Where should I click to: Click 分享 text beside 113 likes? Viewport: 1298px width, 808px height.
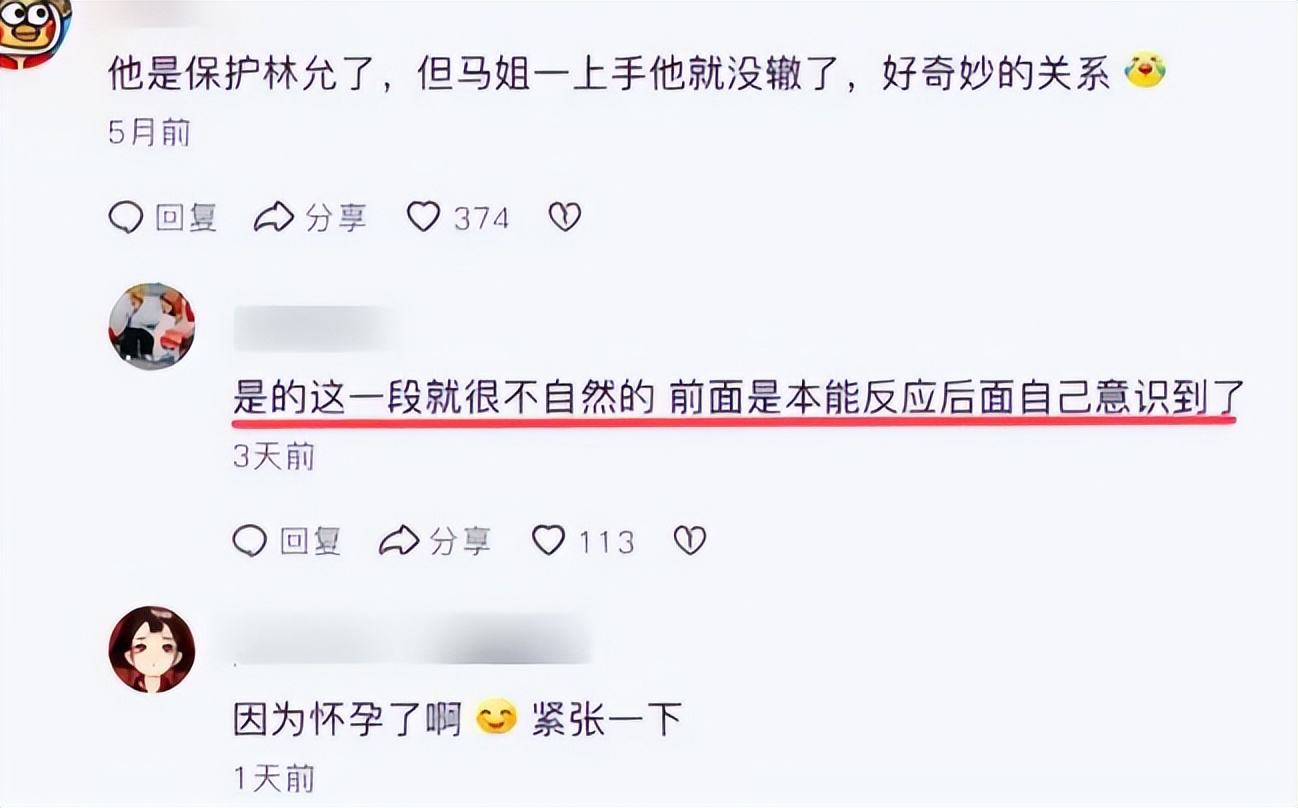460,541
